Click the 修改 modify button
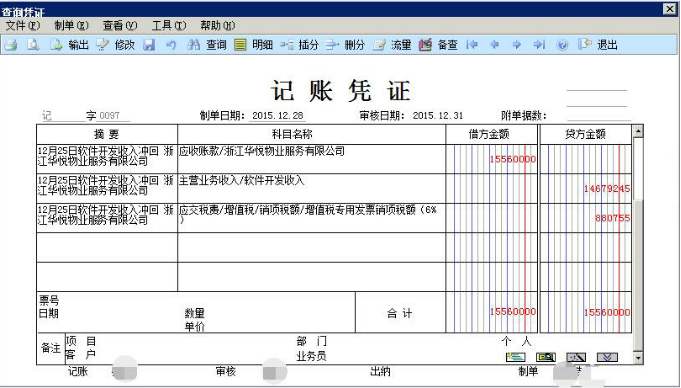 116,45
